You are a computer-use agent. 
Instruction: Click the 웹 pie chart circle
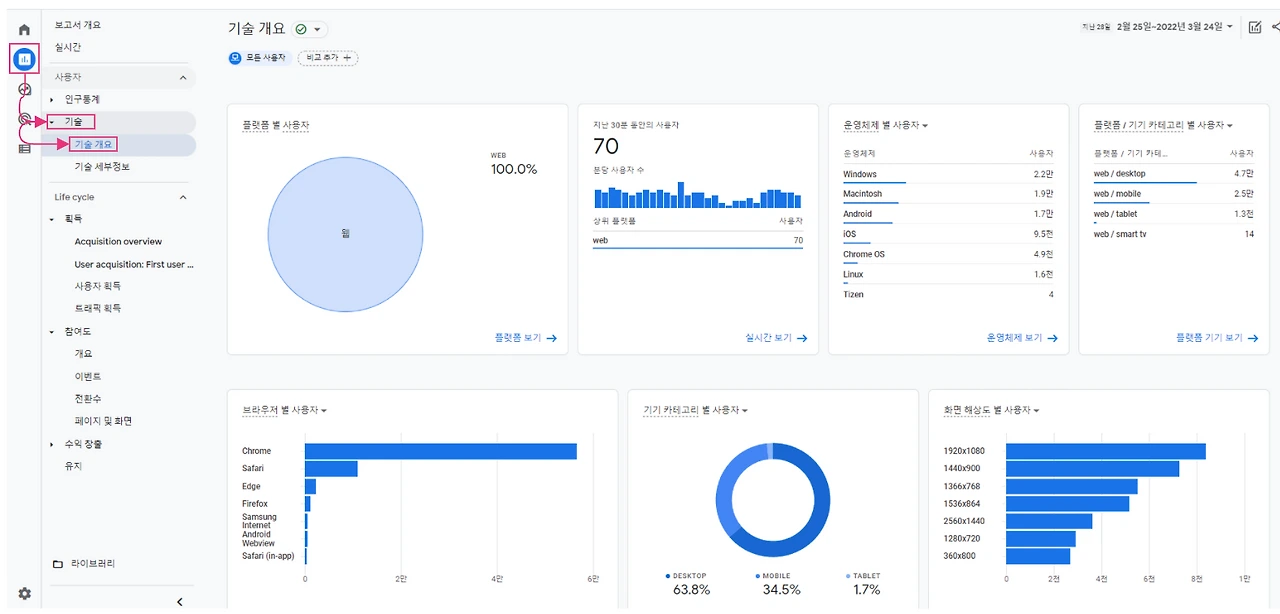[346, 234]
